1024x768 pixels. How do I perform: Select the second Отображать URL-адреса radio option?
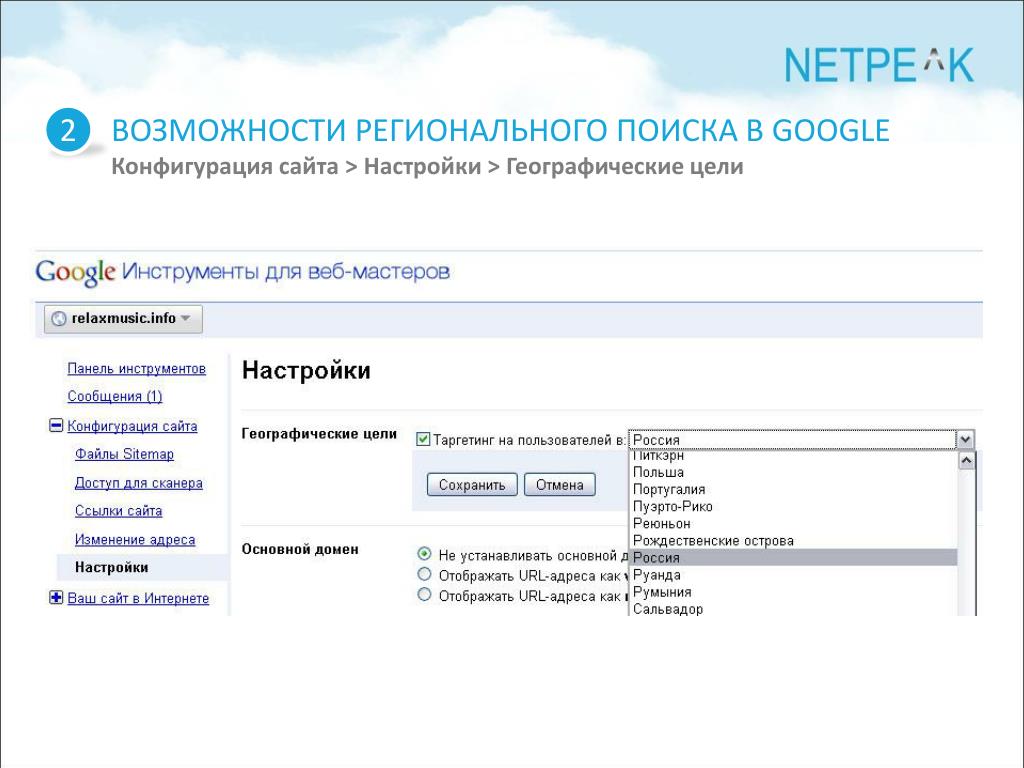pos(424,595)
